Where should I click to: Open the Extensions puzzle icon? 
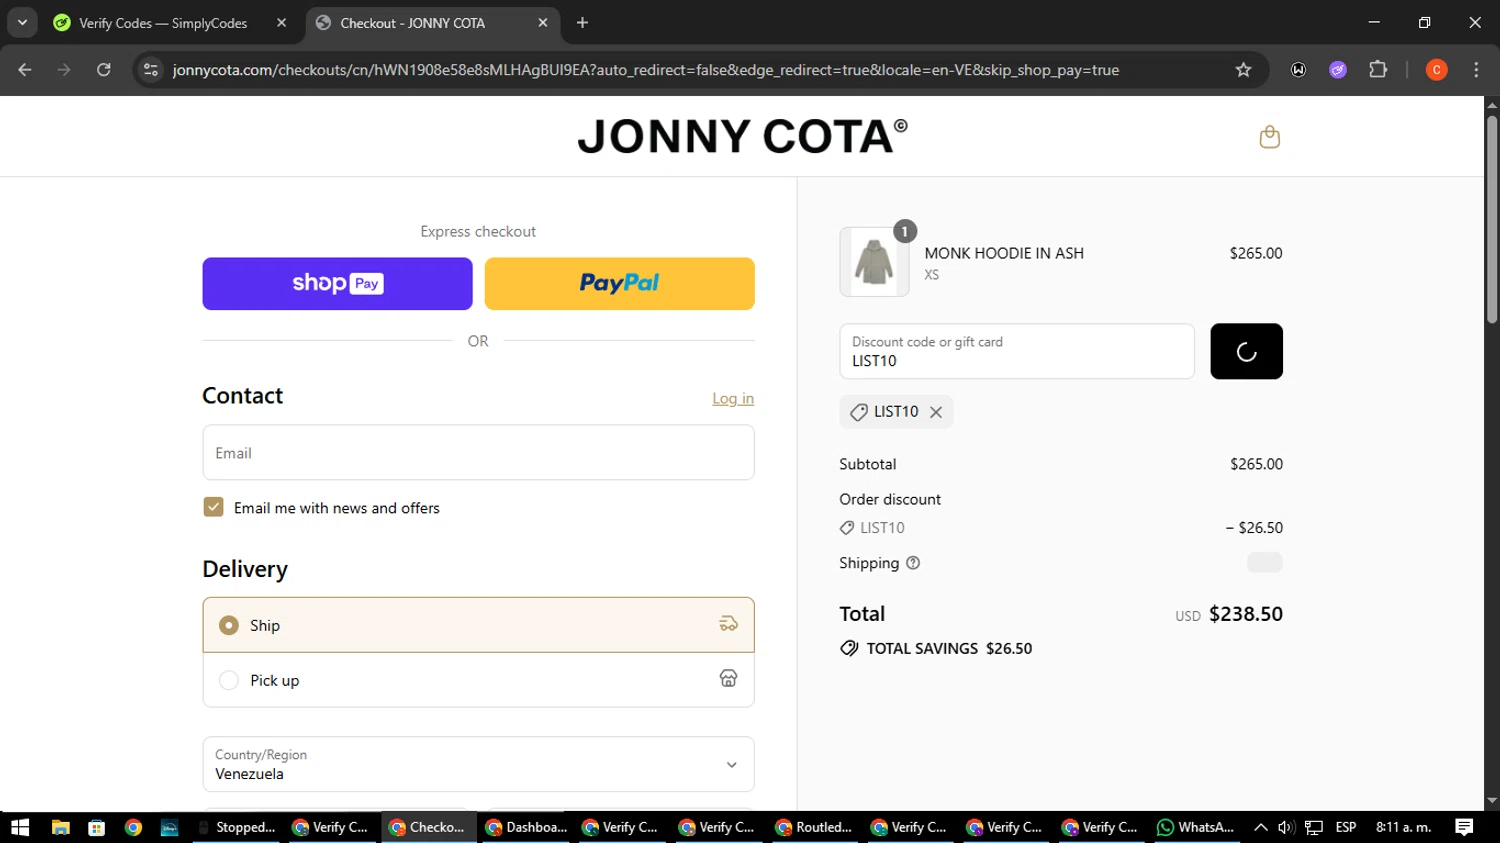coord(1378,70)
